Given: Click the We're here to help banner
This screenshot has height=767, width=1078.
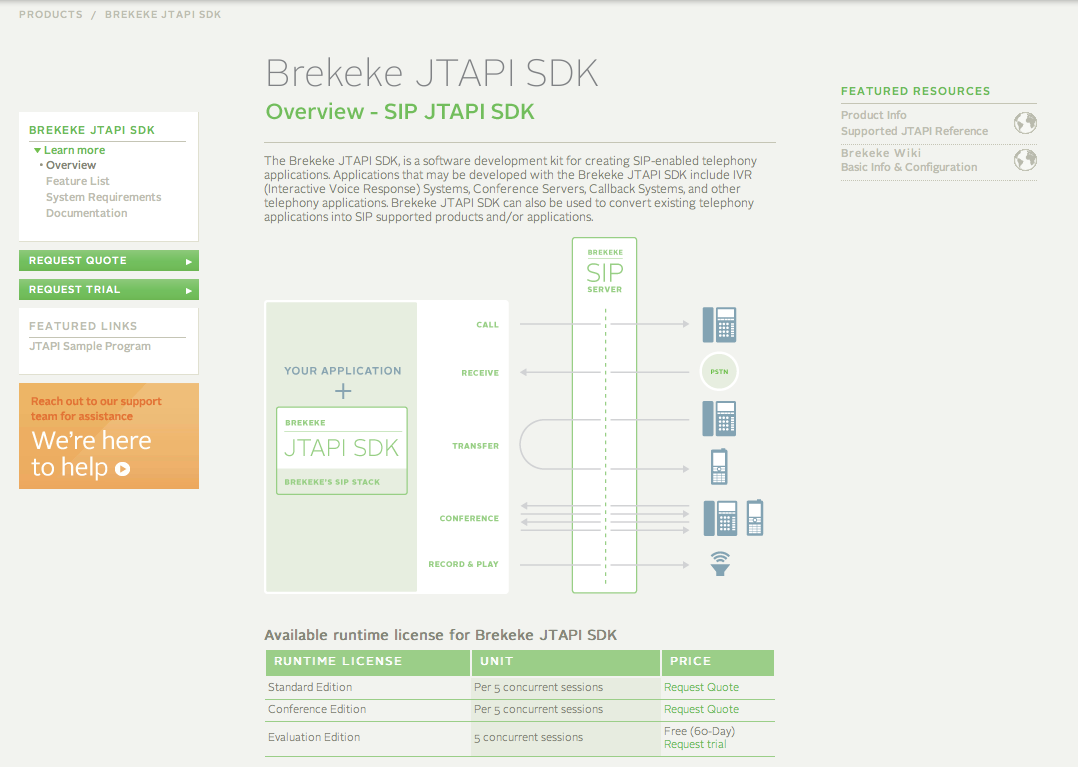Looking at the screenshot, I should coord(109,436).
